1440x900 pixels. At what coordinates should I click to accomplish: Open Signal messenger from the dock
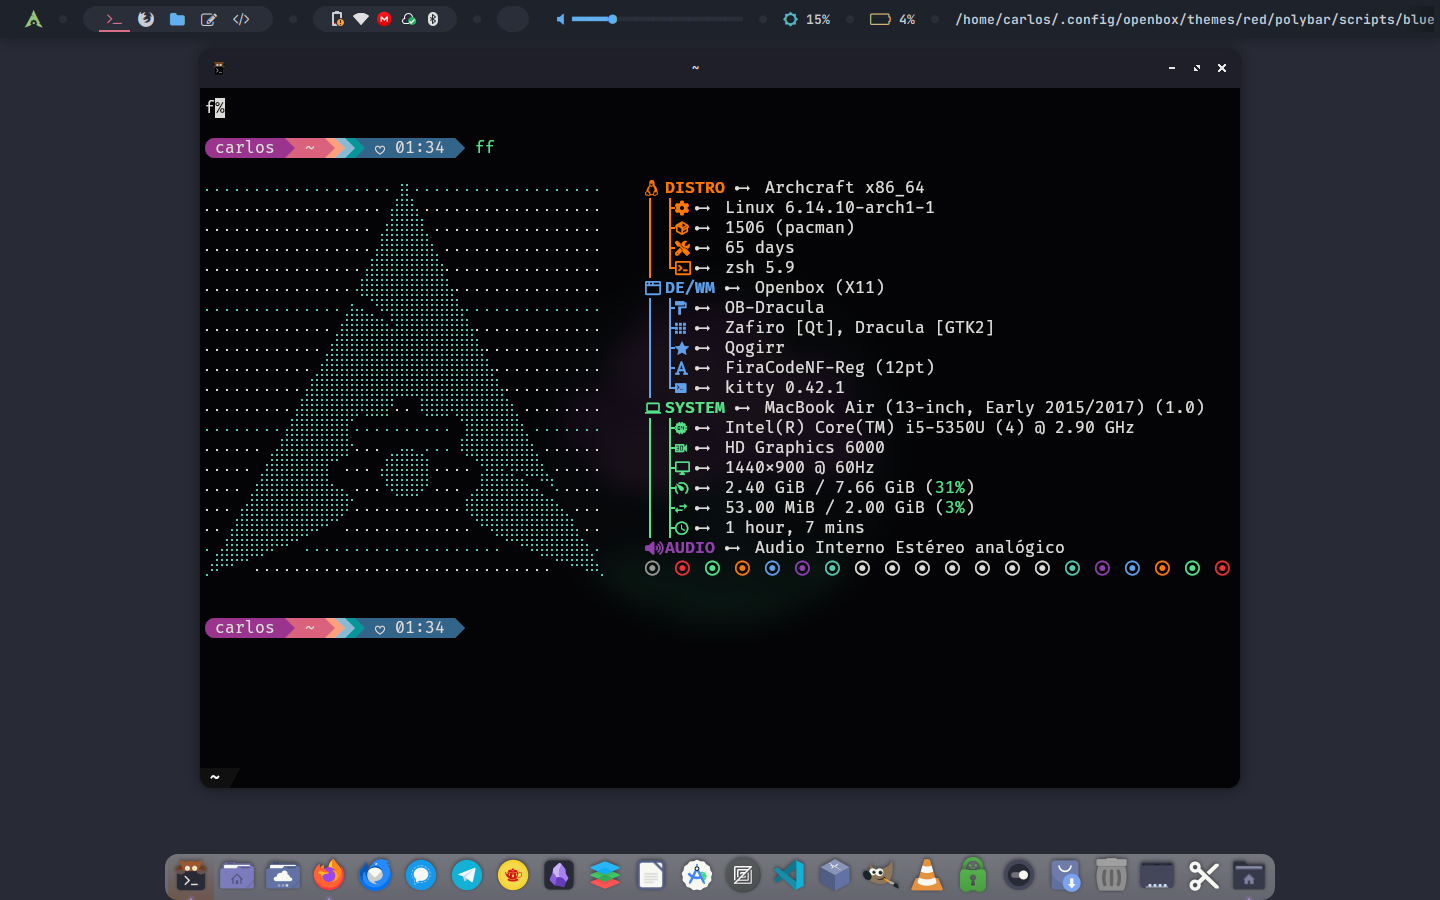[421, 876]
